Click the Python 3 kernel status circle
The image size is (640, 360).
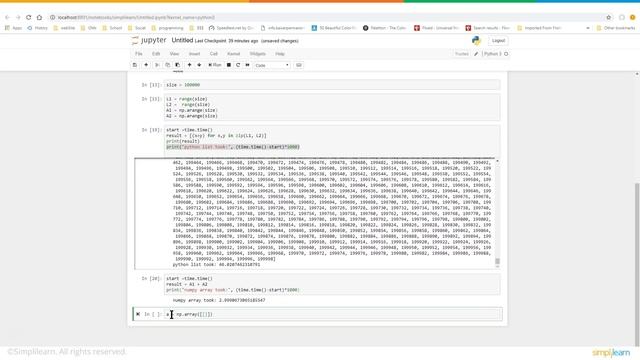pos(506,54)
